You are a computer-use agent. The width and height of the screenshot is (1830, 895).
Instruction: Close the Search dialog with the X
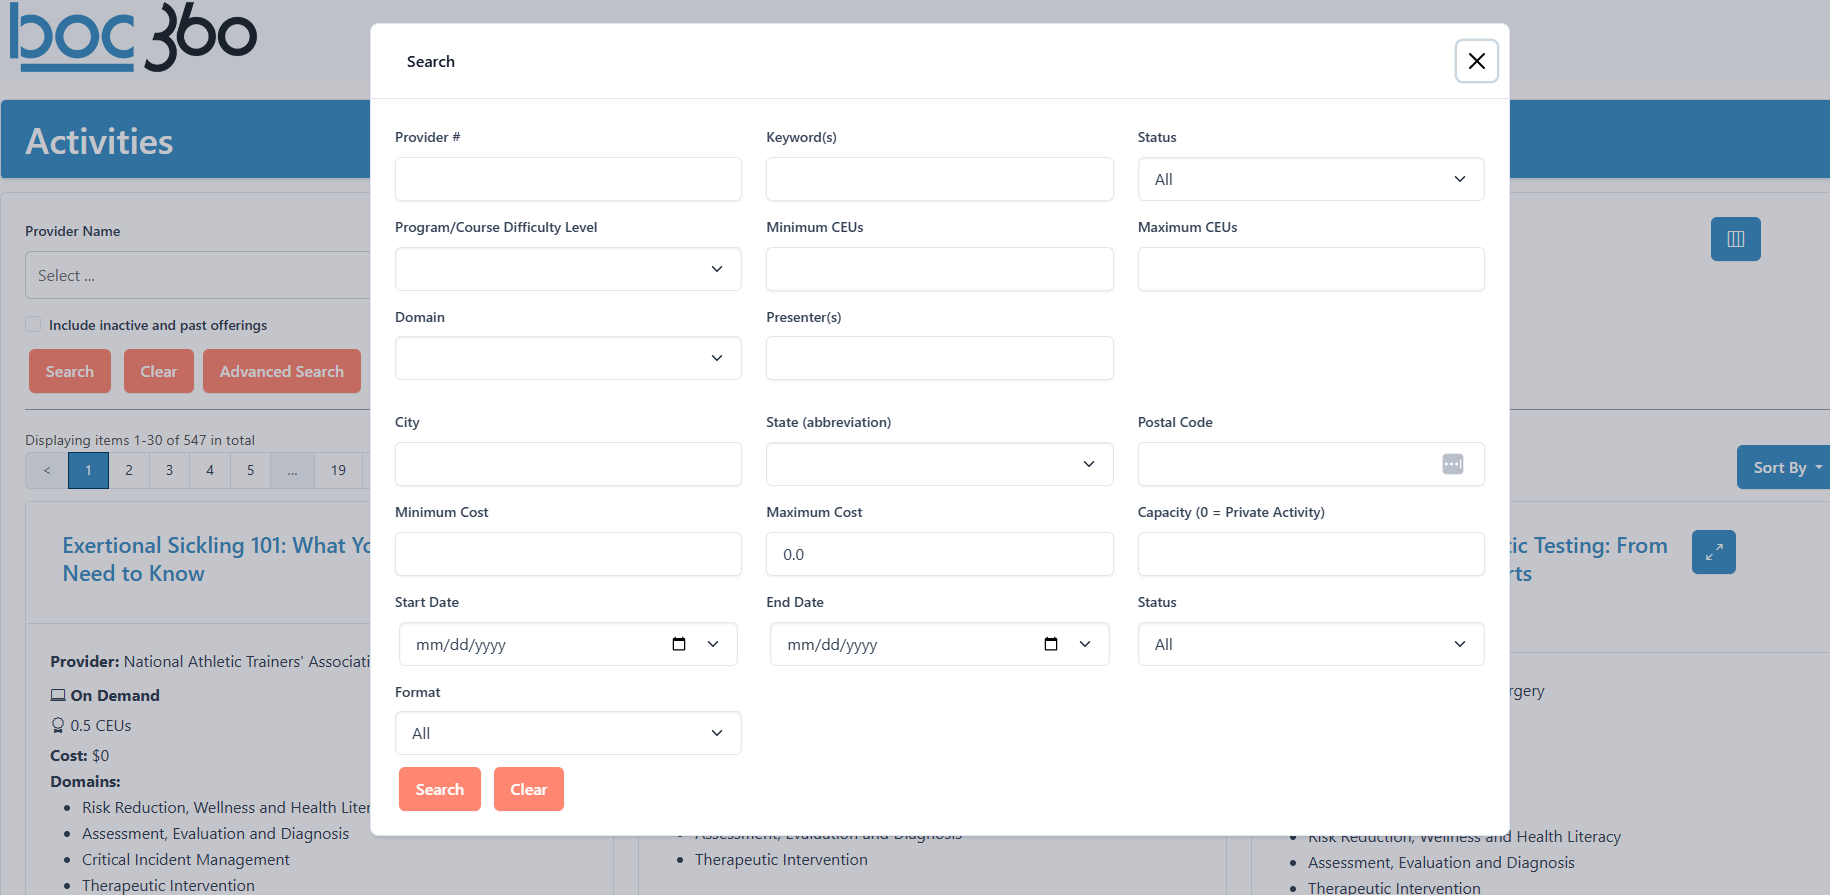pos(1476,61)
